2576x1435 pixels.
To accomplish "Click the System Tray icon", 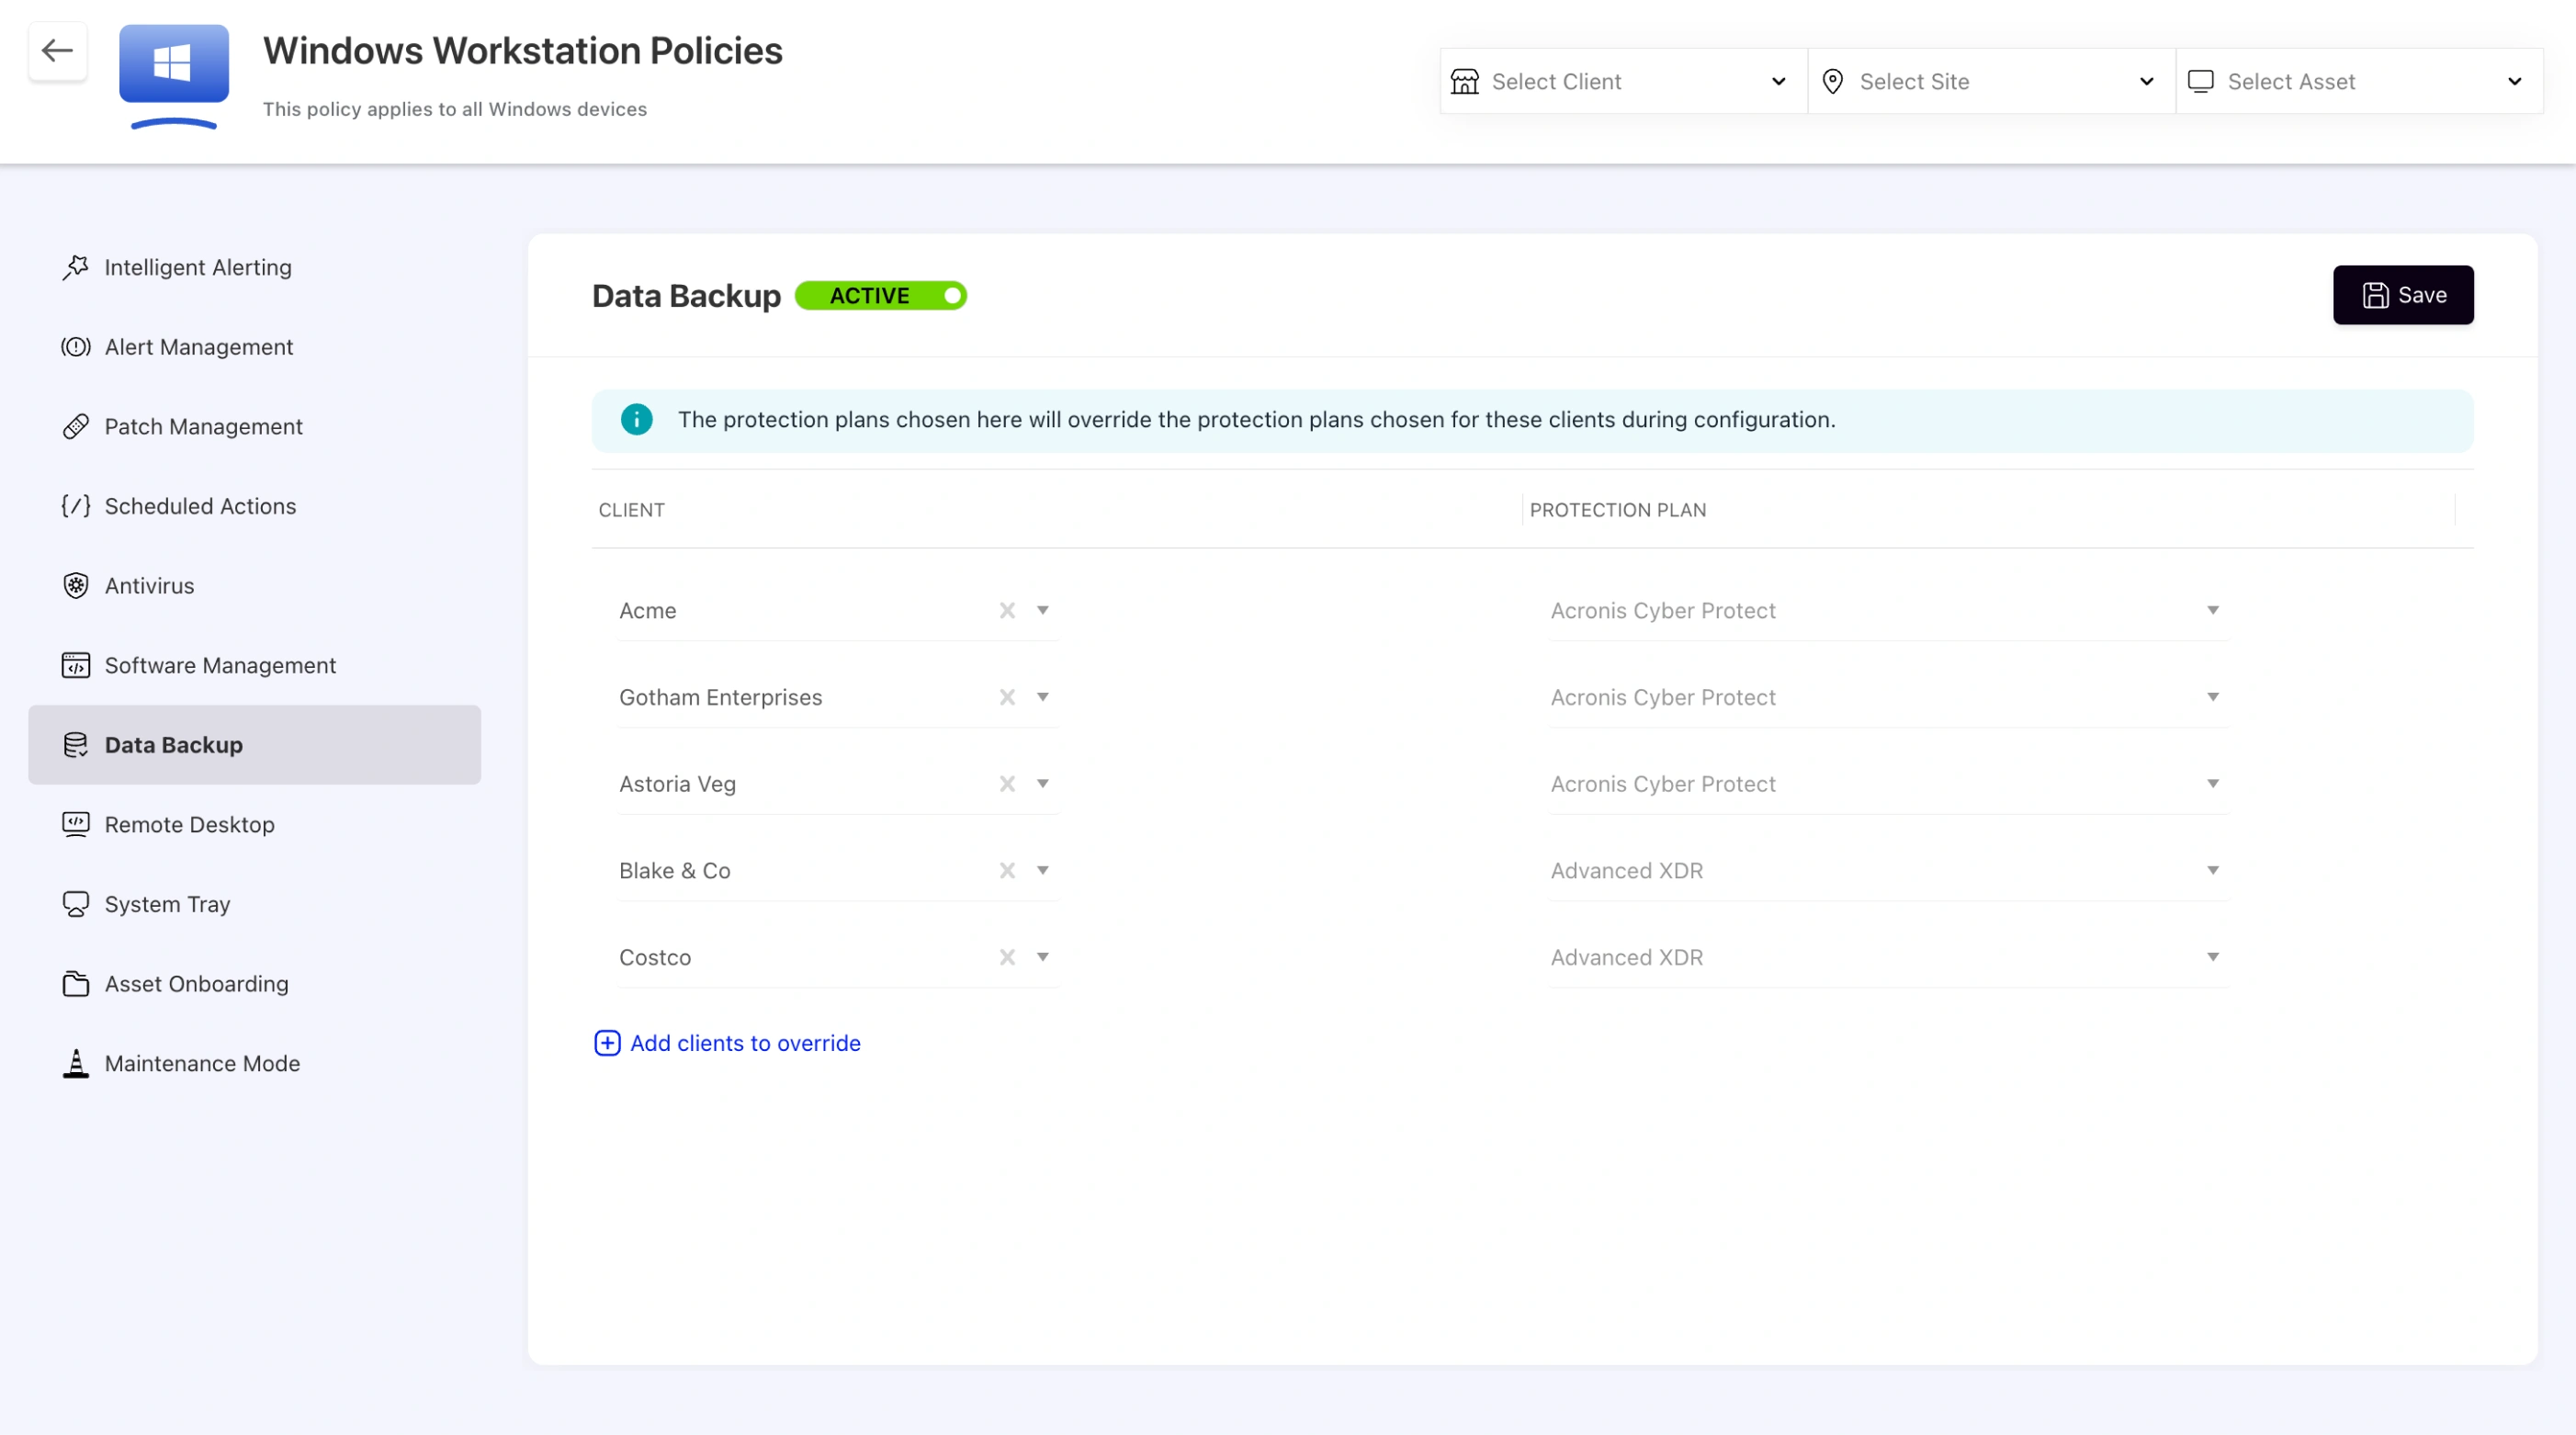I will coord(76,904).
